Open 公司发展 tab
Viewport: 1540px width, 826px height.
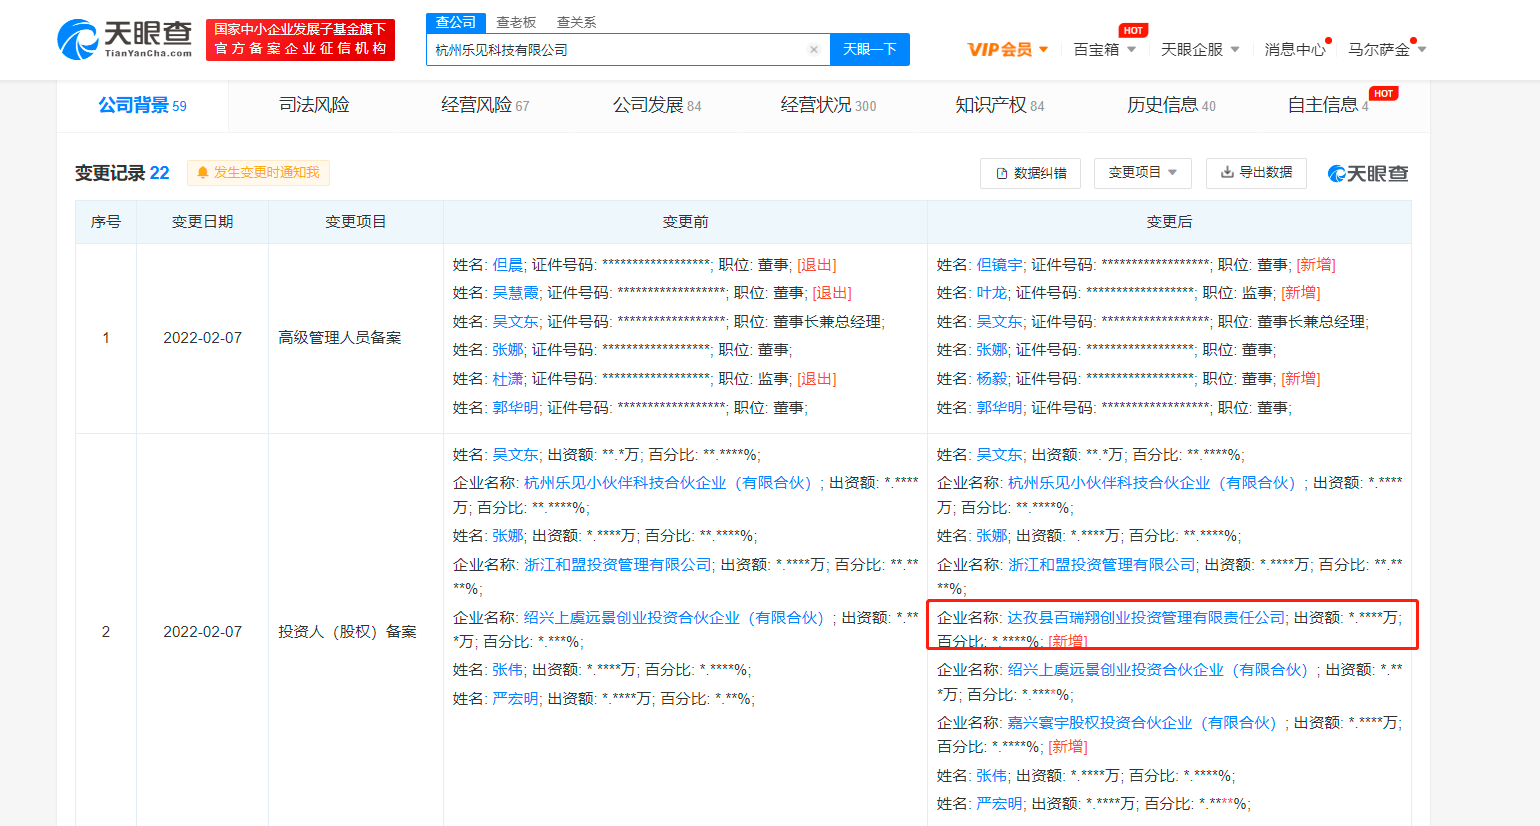coord(657,105)
